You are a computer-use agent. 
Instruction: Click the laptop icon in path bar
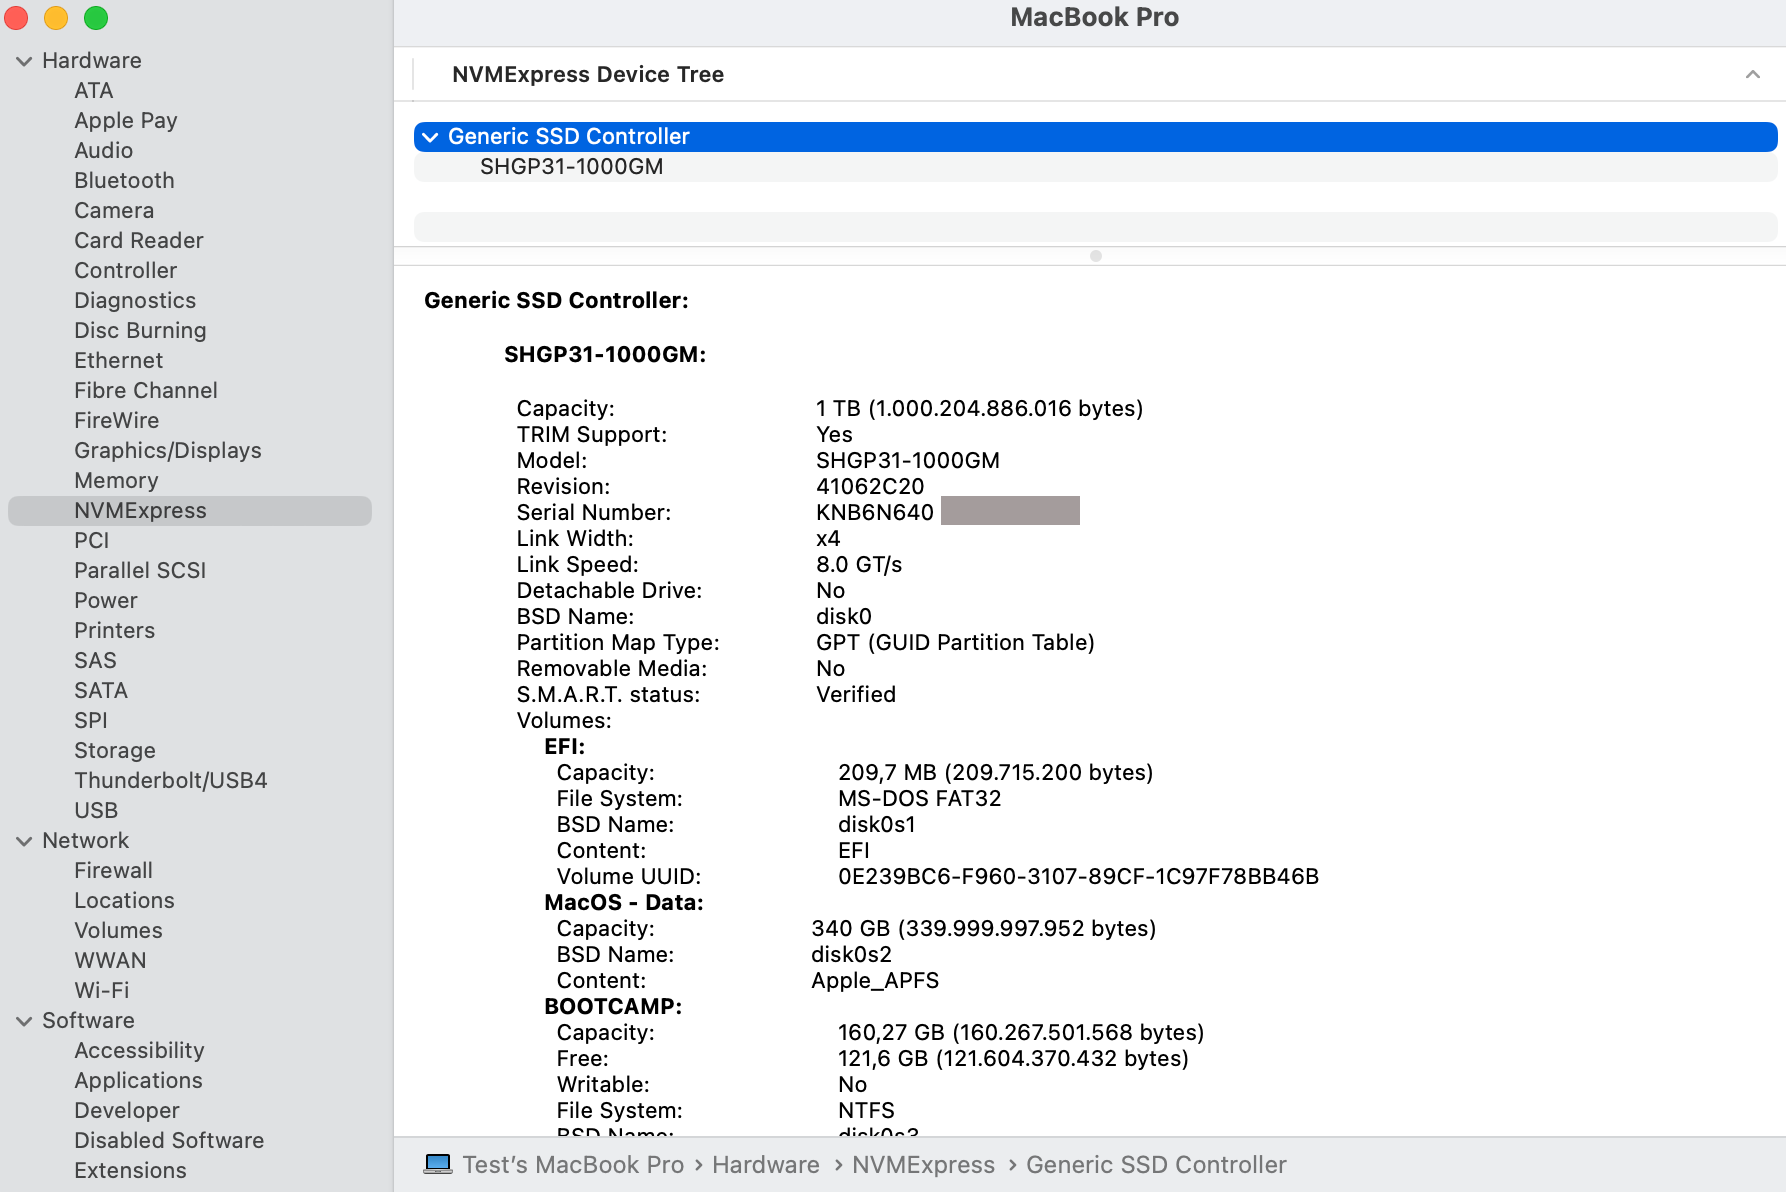point(438,1164)
